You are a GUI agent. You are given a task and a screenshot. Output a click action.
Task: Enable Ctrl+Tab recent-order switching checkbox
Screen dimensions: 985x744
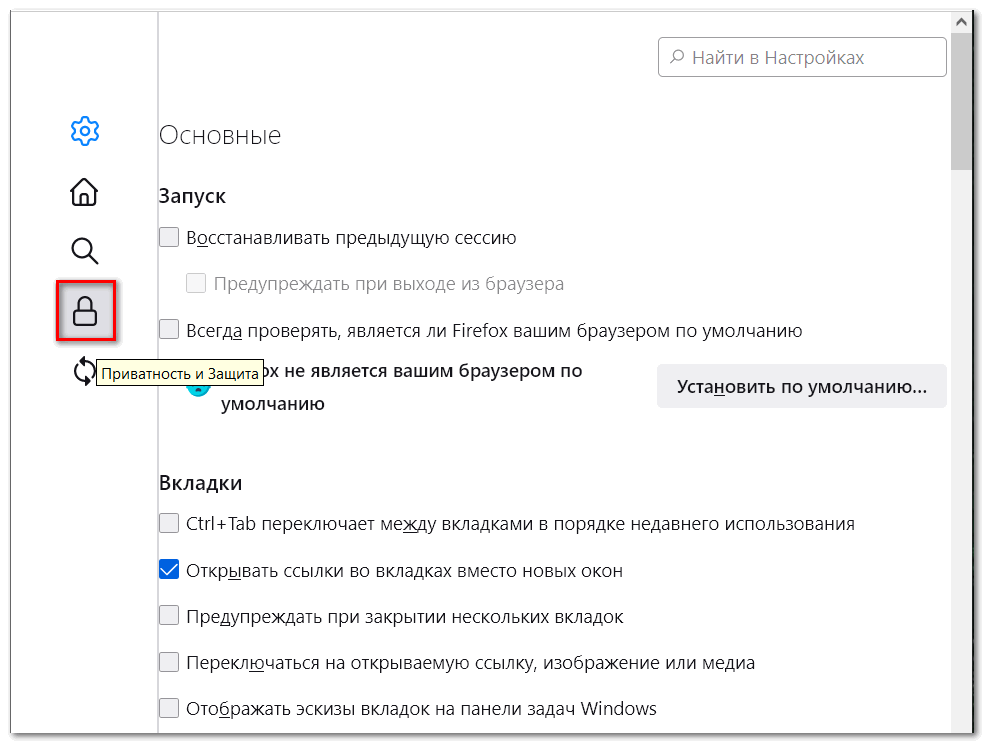169,523
